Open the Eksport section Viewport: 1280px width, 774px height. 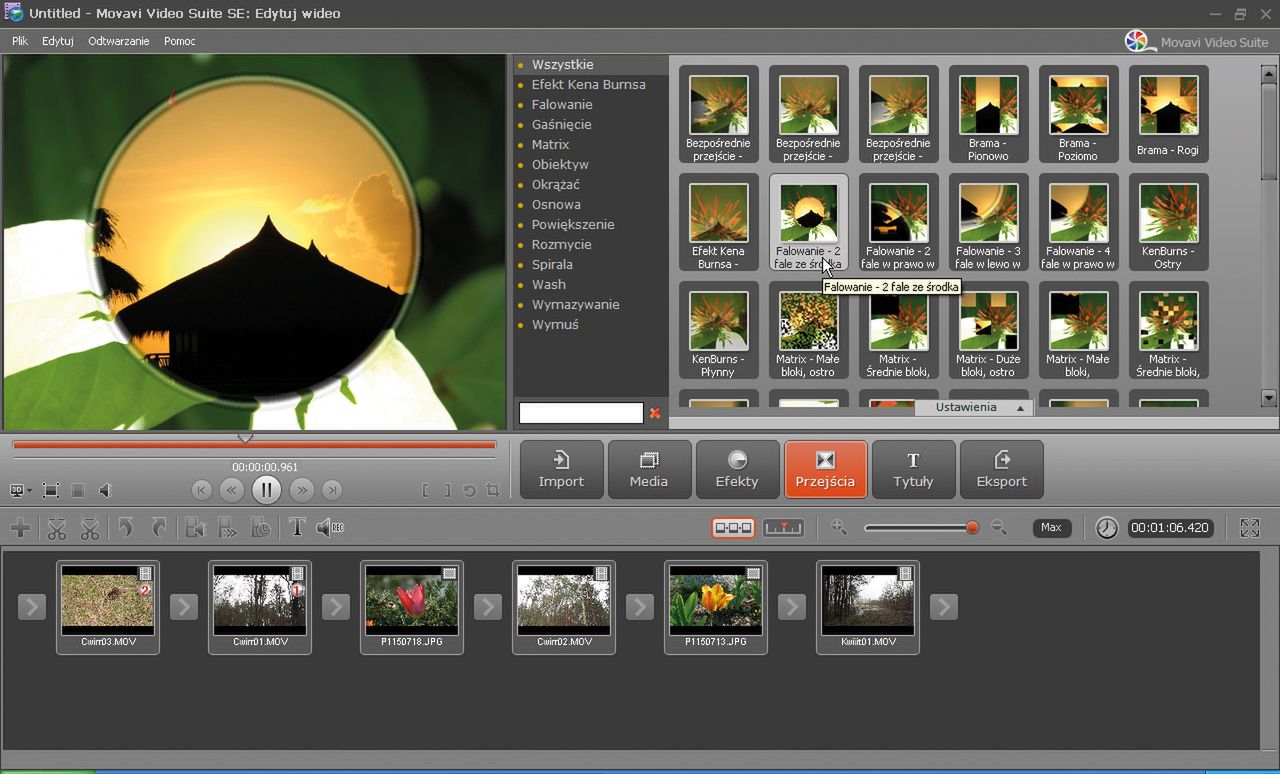tap(1001, 469)
